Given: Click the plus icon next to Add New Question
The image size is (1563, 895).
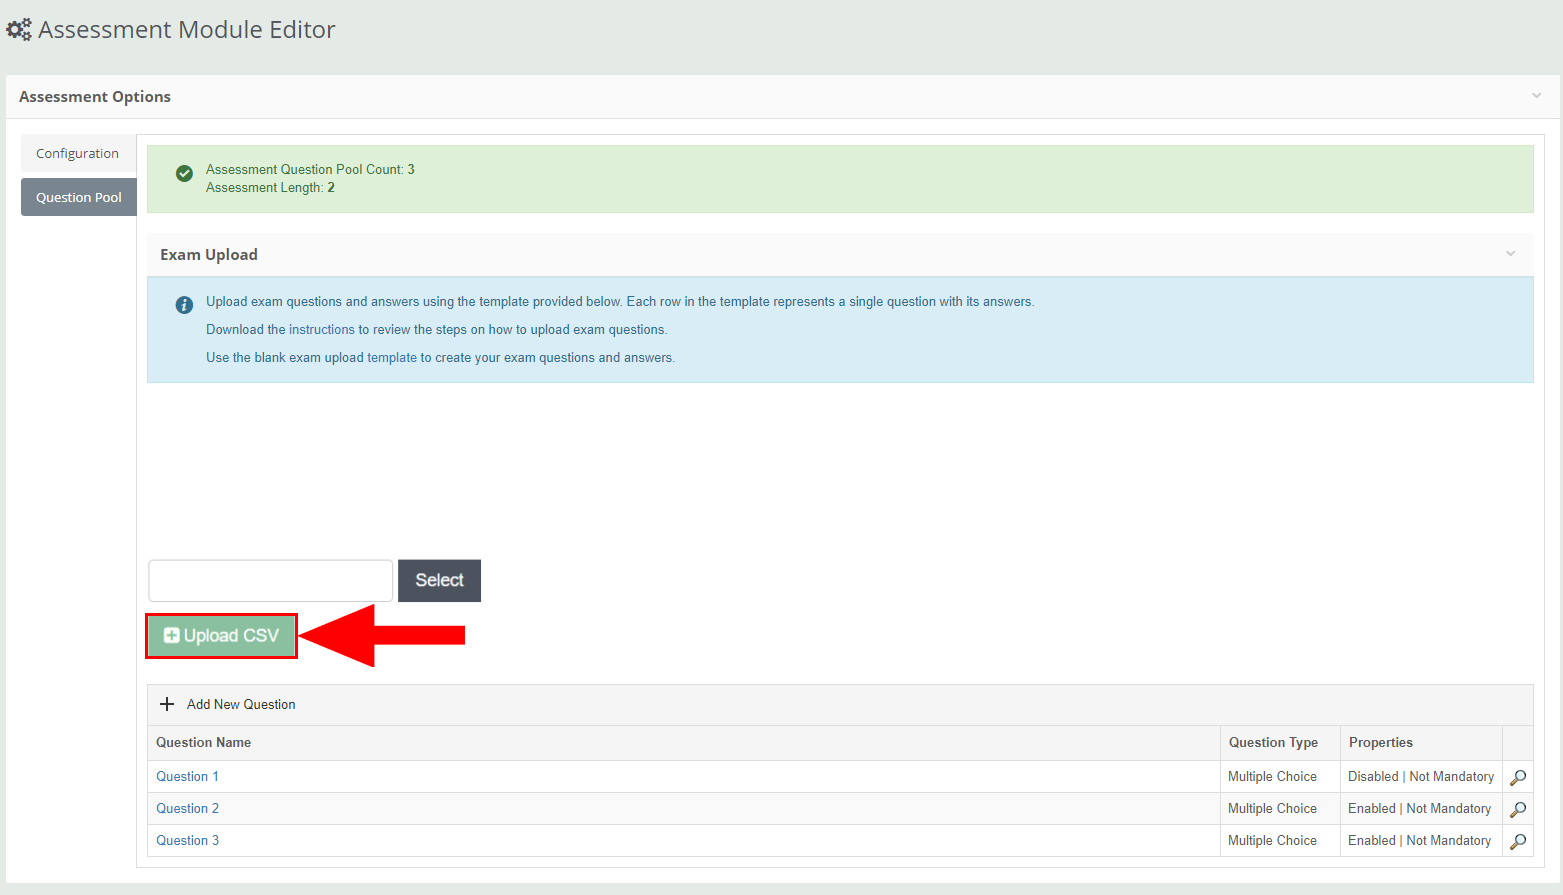Looking at the screenshot, I should pyautogui.click(x=166, y=704).
